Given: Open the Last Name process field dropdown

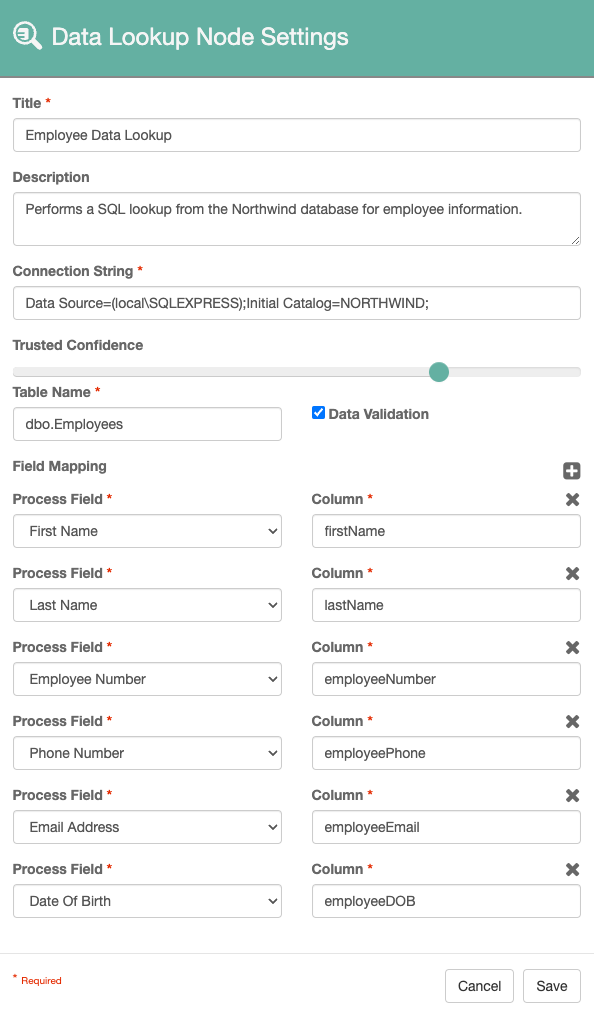Looking at the screenshot, I should pos(147,605).
